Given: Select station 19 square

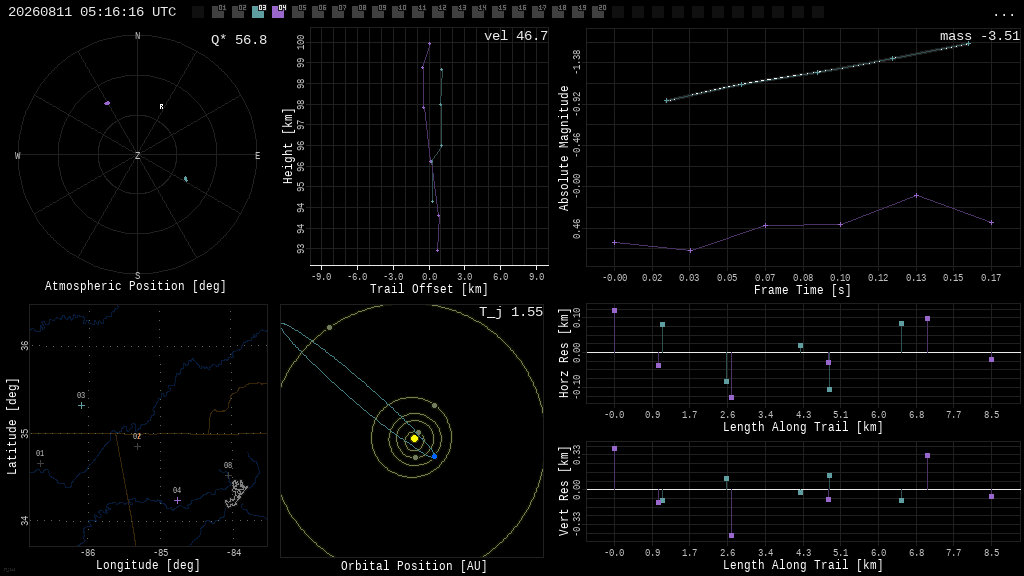Looking at the screenshot, I should click(x=578, y=12).
